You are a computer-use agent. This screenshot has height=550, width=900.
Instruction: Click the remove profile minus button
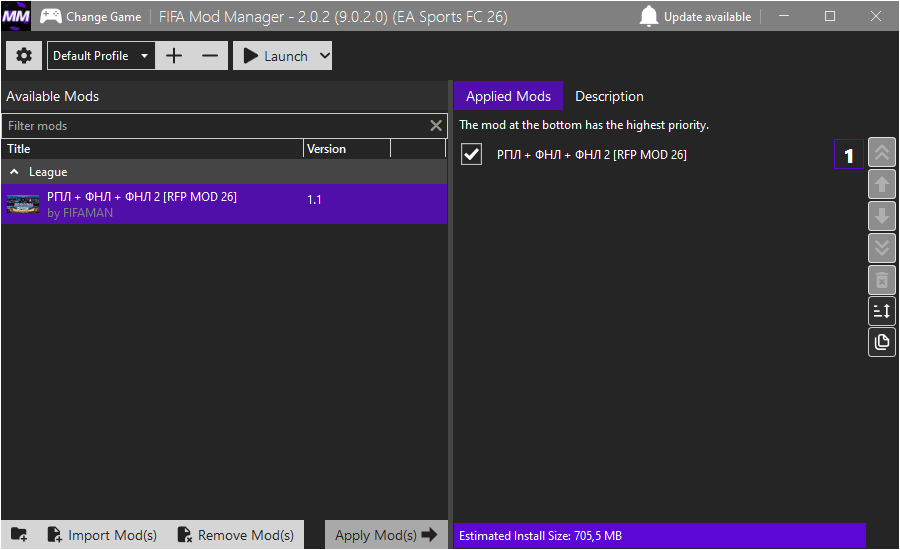(x=209, y=56)
